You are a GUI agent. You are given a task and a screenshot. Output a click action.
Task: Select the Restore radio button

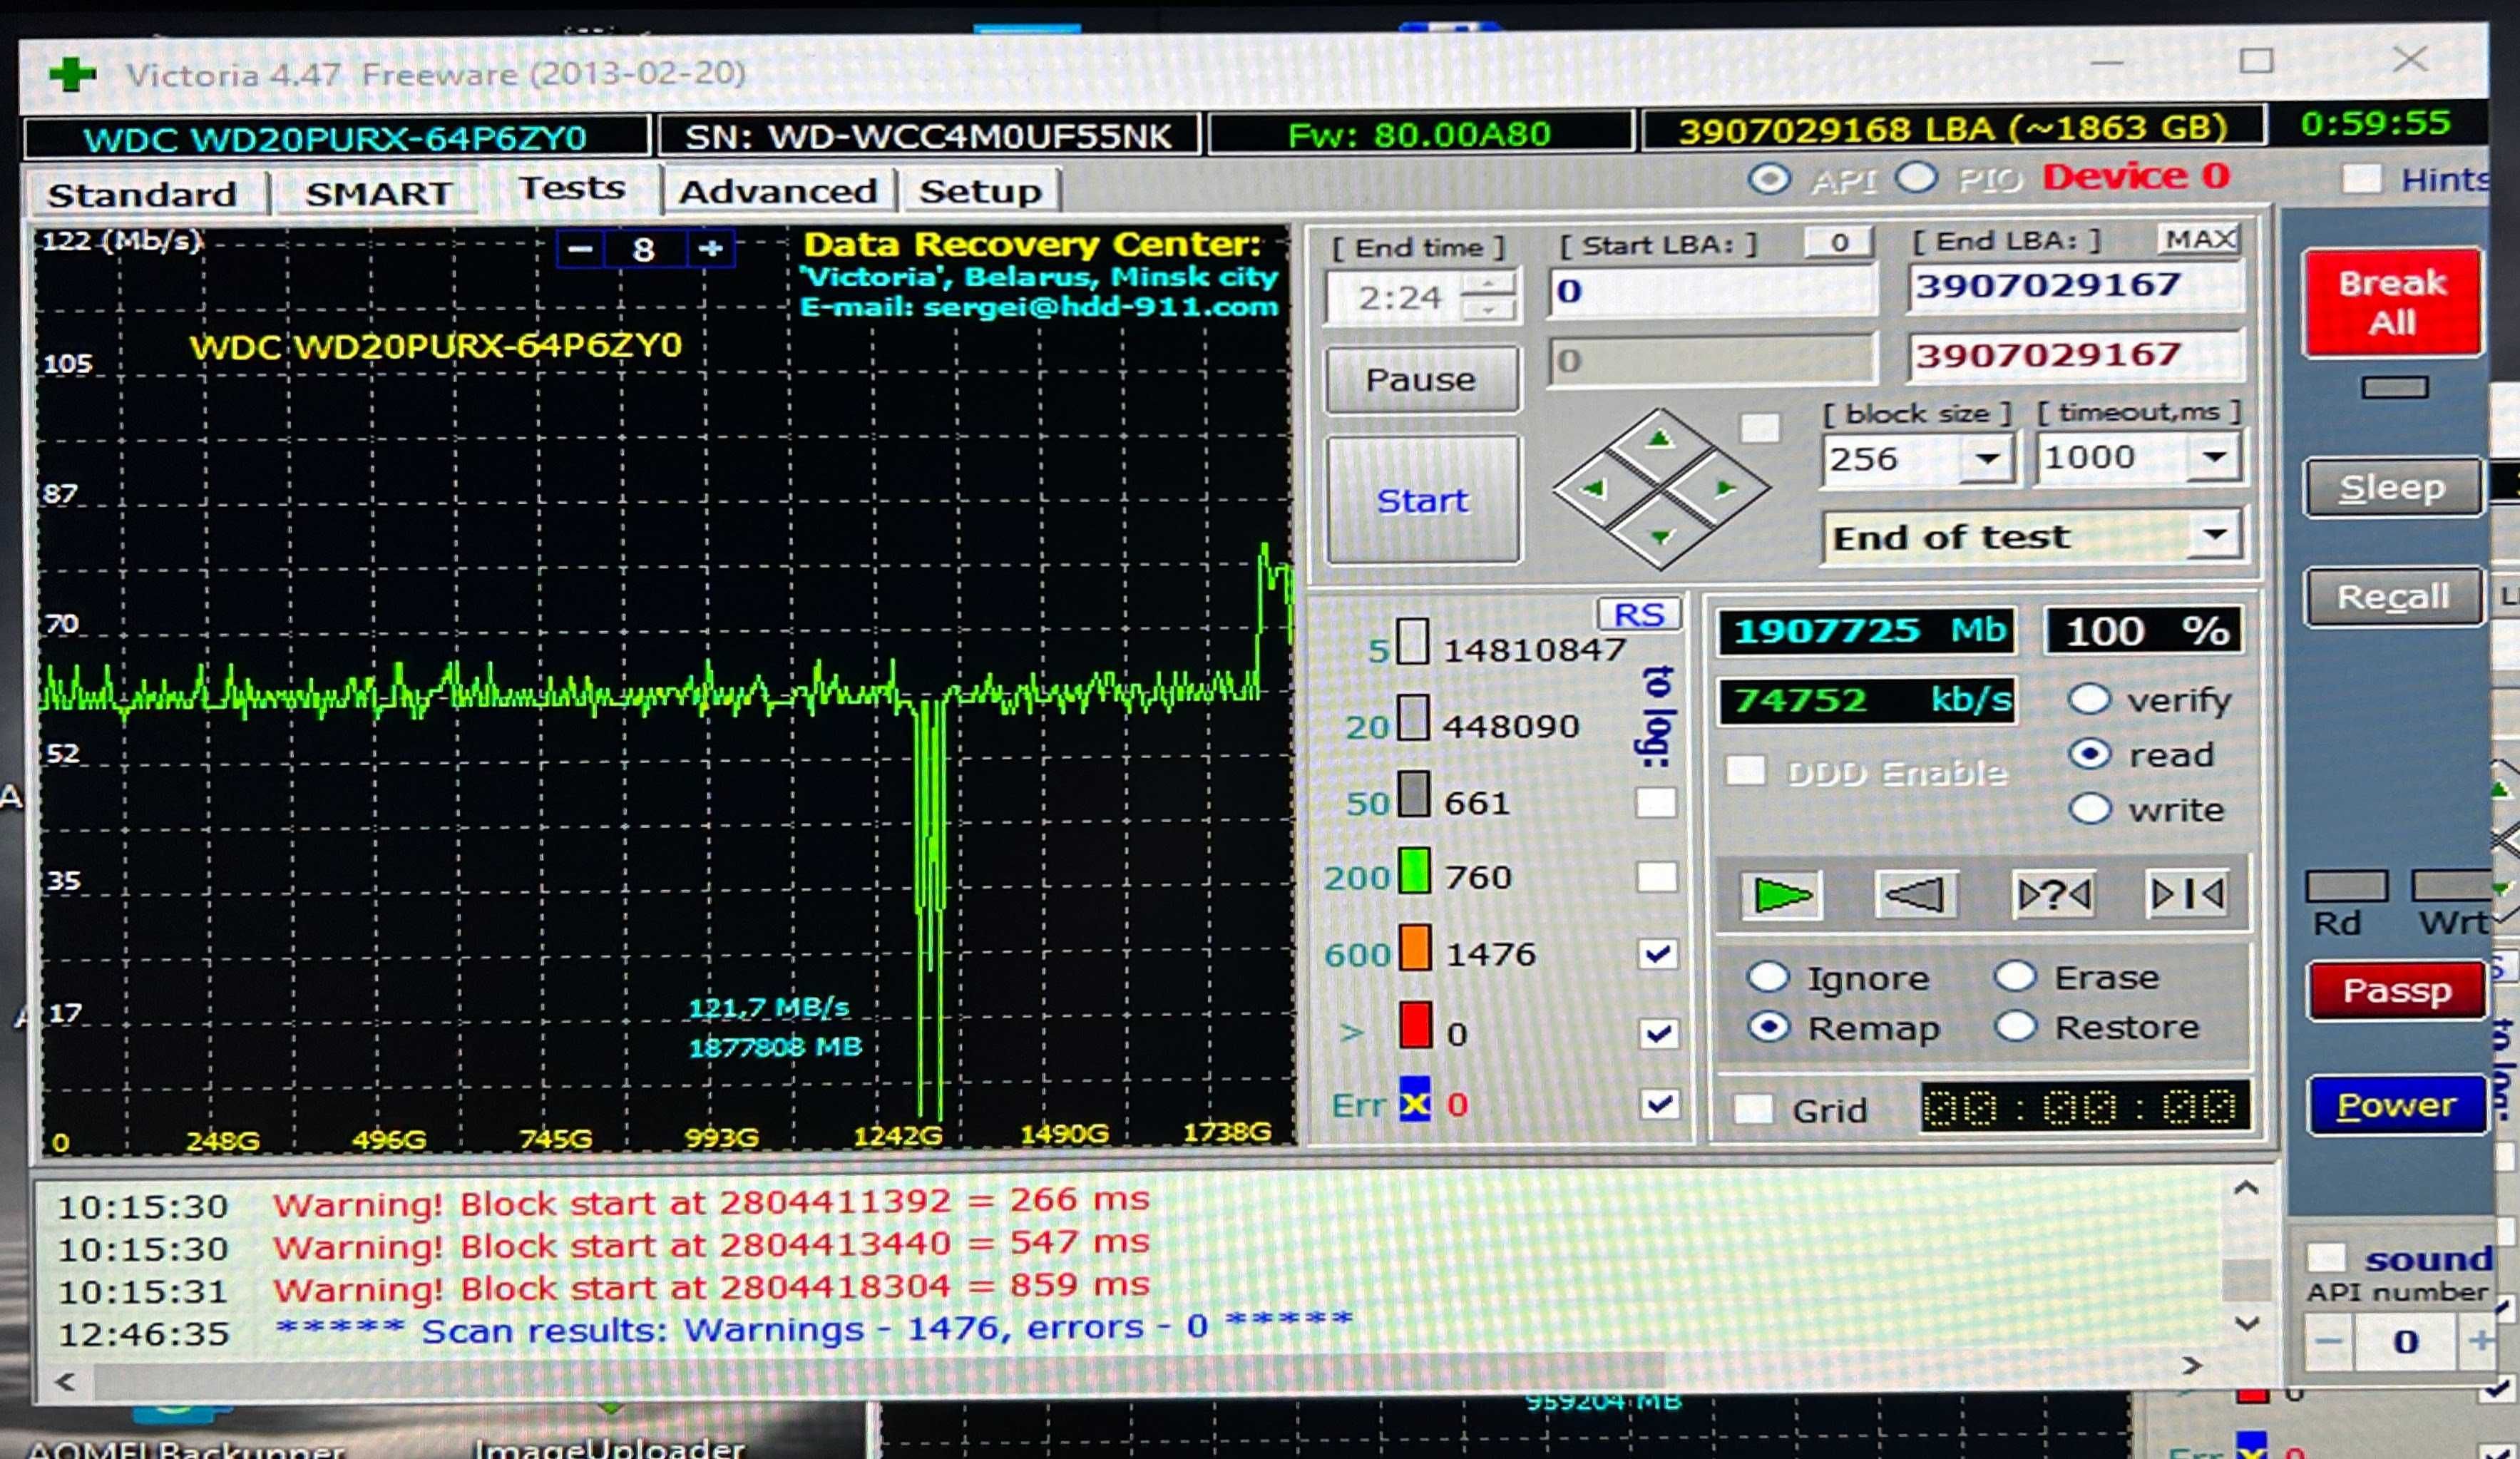[2016, 1026]
